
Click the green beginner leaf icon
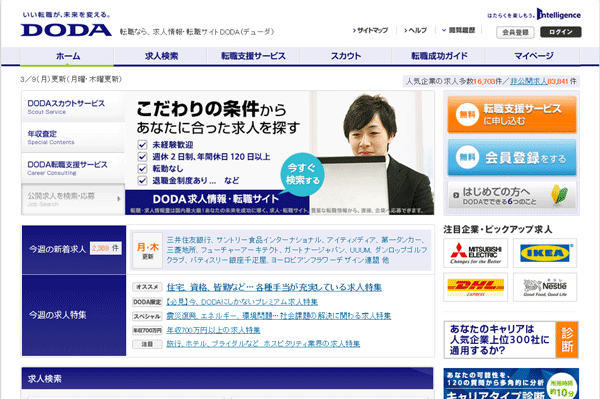point(559,195)
